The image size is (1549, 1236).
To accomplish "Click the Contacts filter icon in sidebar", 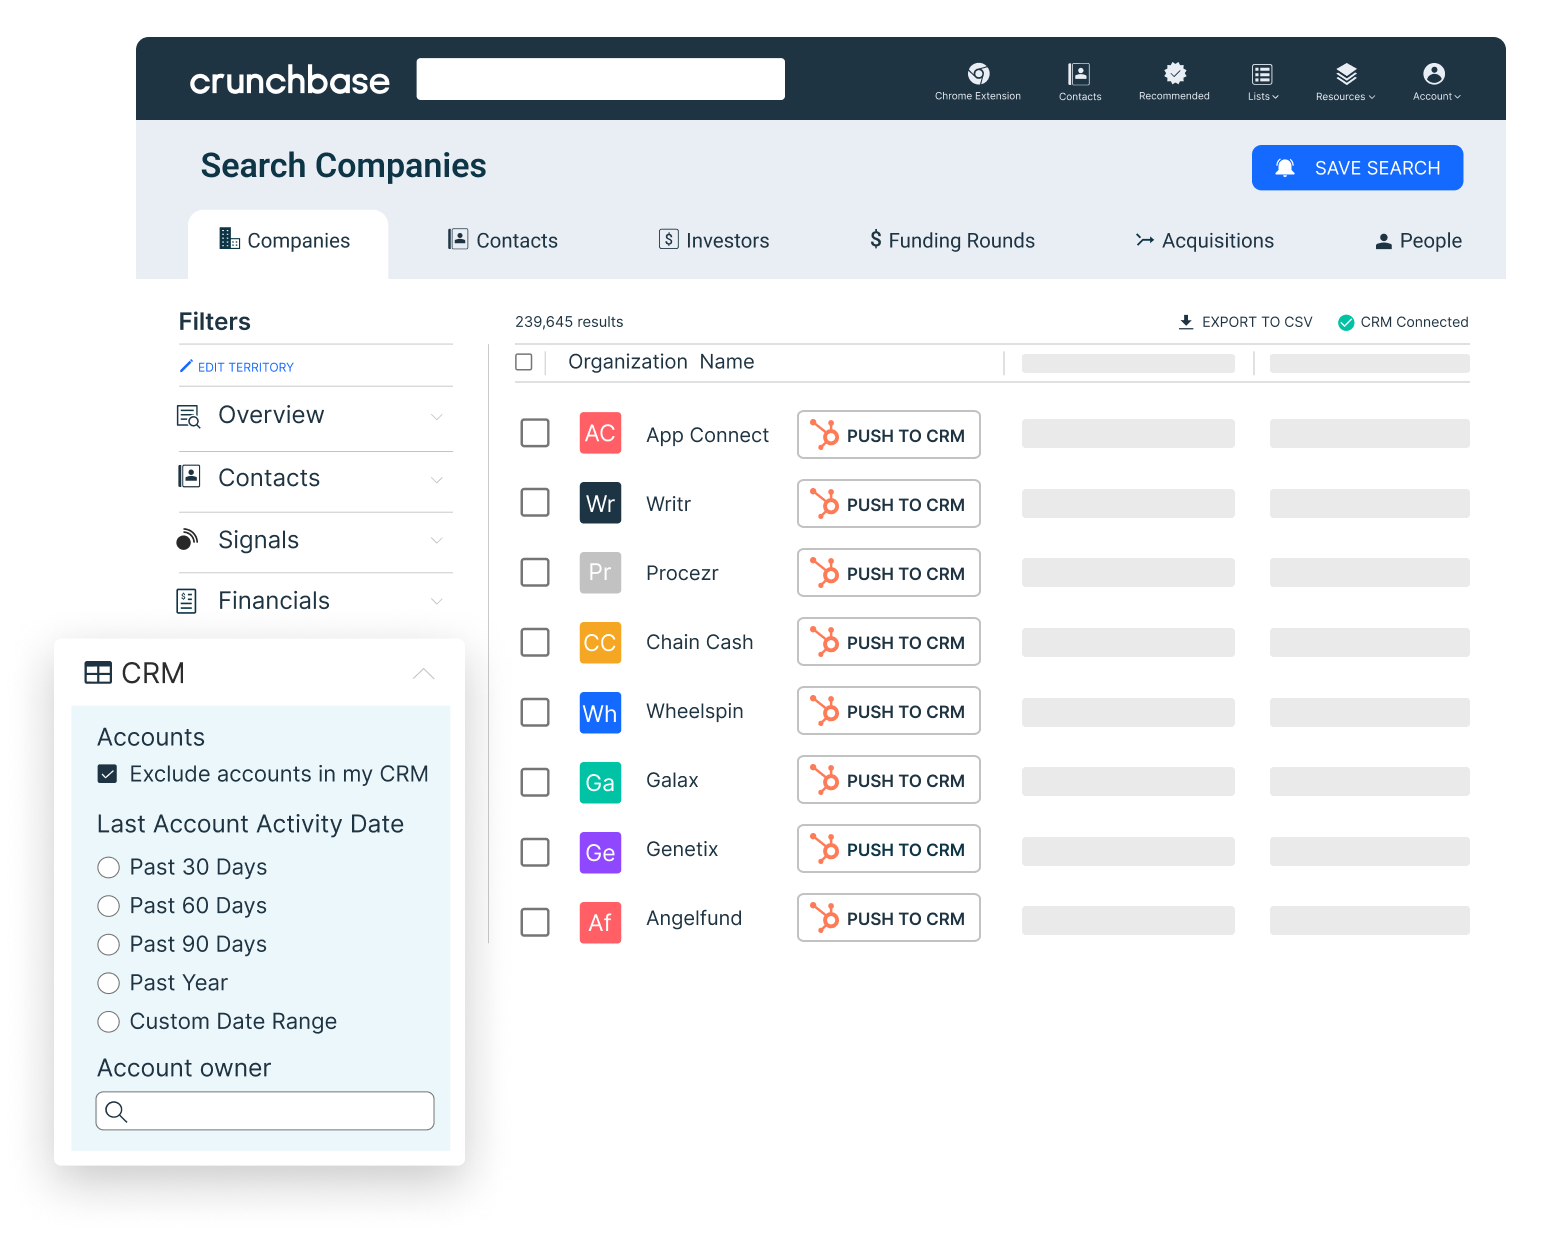I will (189, 476).
